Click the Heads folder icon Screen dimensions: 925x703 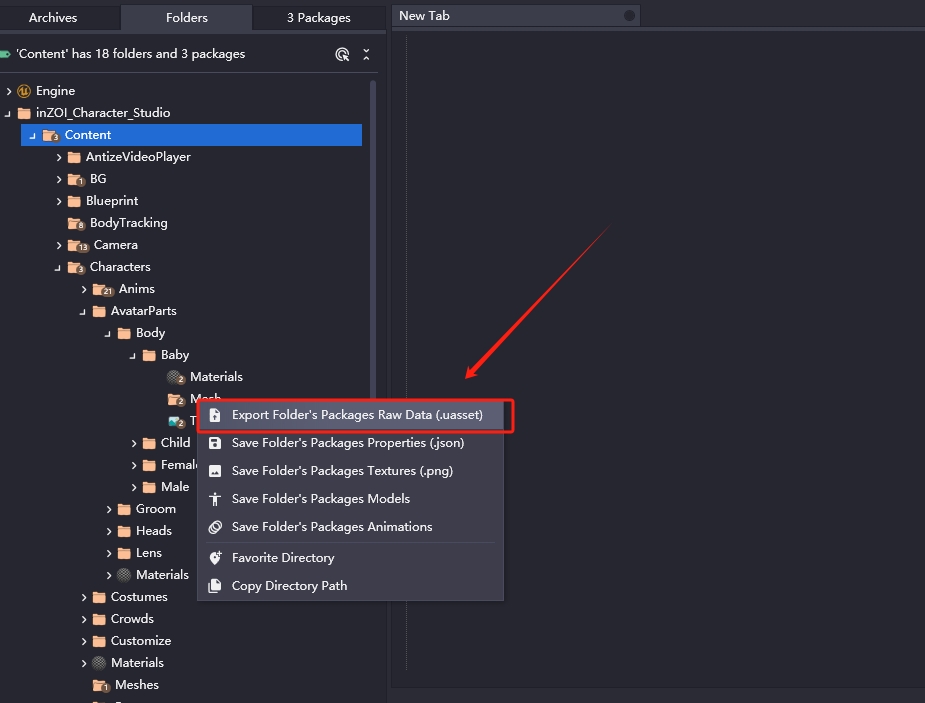[124, 531]
